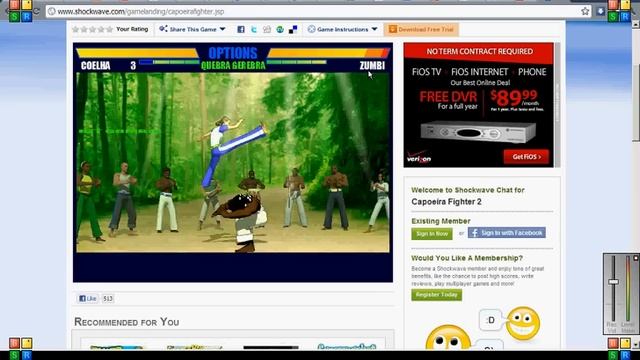Screen dimensions: 640x360
Task: Click 'NO TERM CONTRACT REQUIRED' ad banner
Action: [479, 51]
